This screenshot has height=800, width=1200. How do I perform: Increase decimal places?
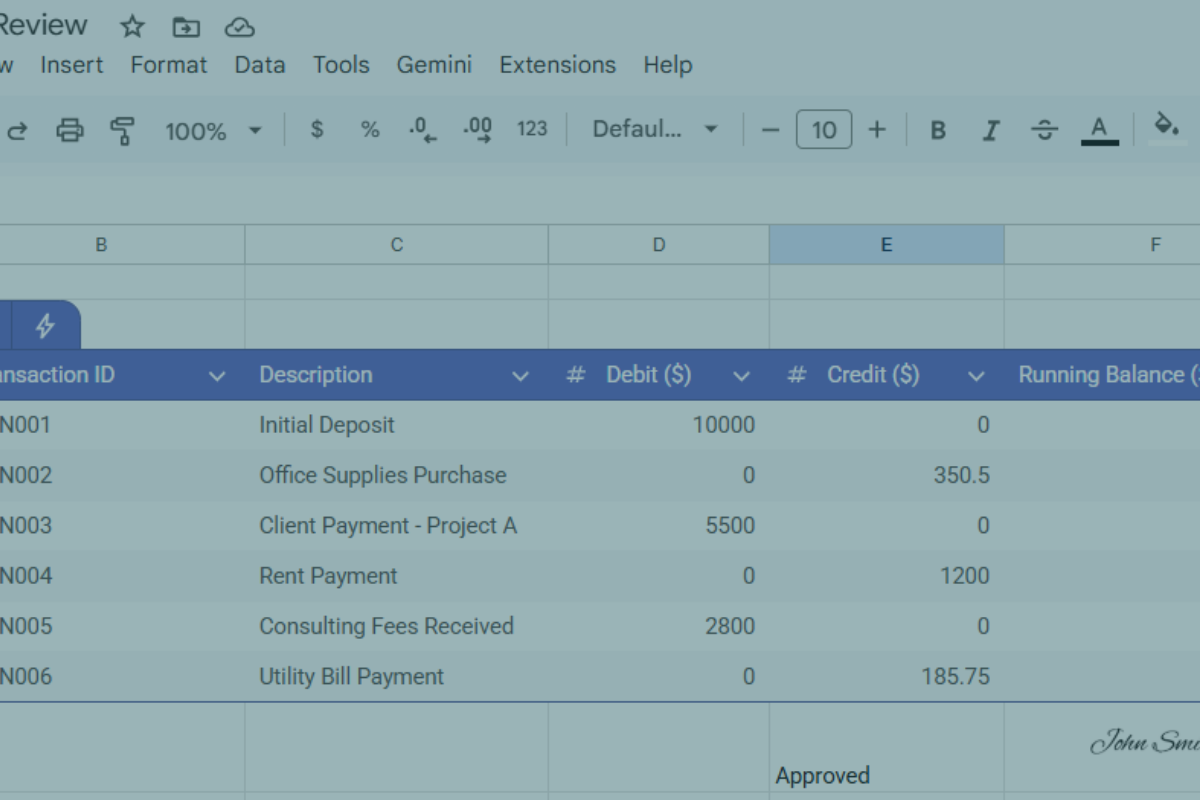tap(477, 130)
